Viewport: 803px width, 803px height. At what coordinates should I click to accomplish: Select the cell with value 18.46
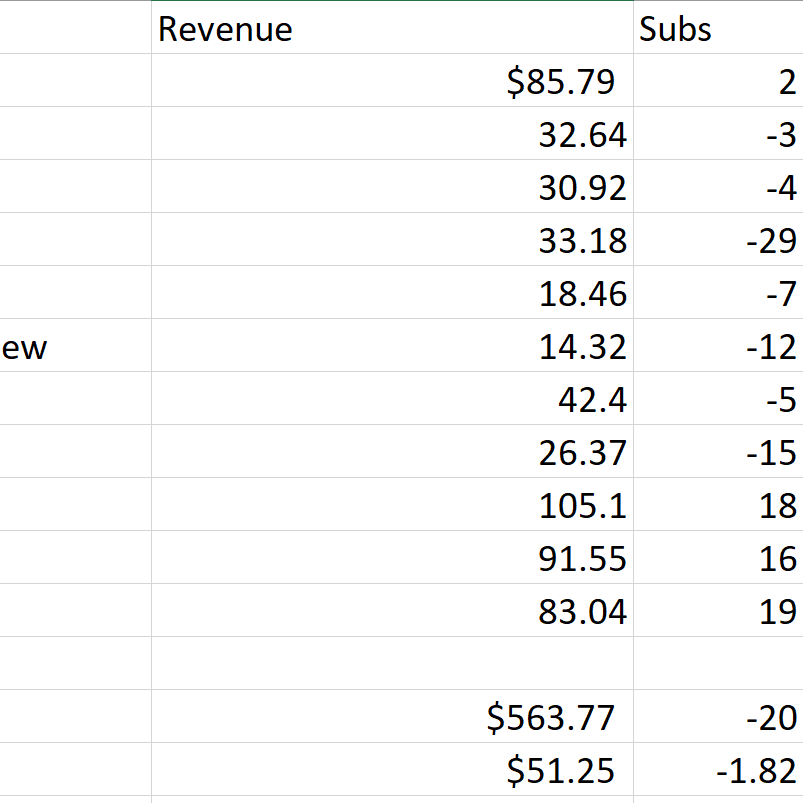(x=391, y=293)
